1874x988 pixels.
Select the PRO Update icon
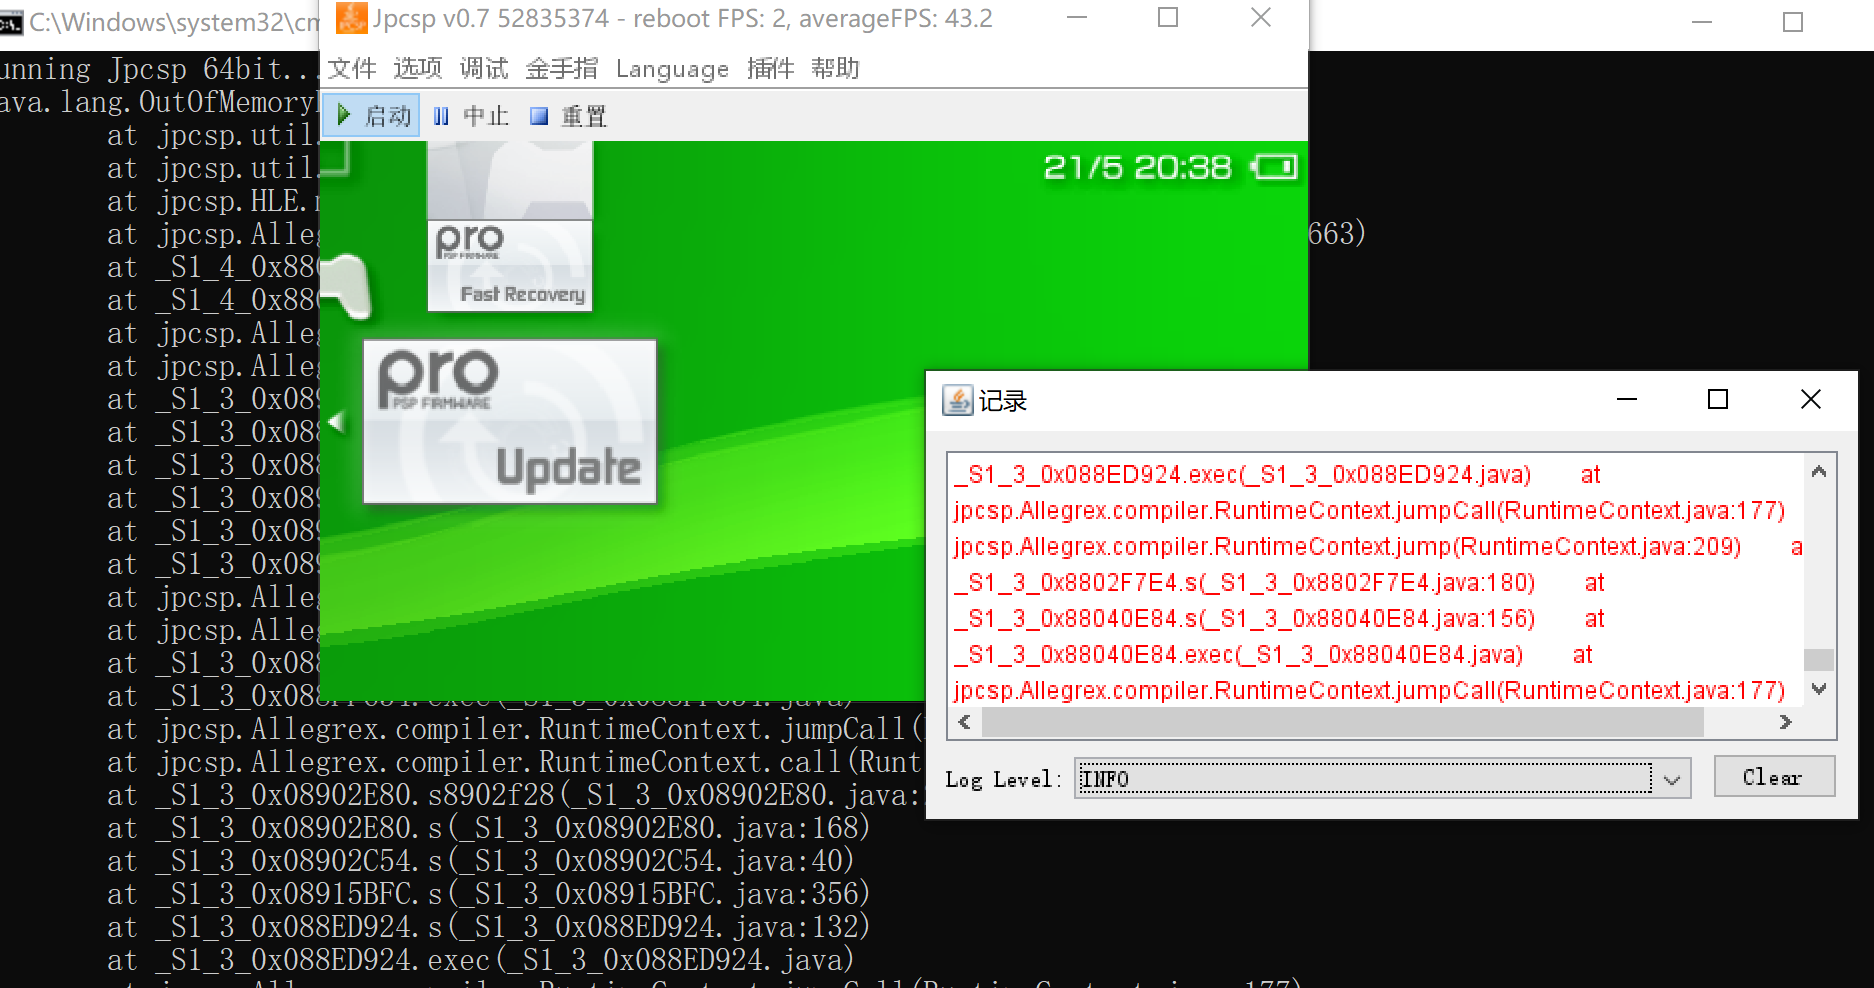click(509, 421)
